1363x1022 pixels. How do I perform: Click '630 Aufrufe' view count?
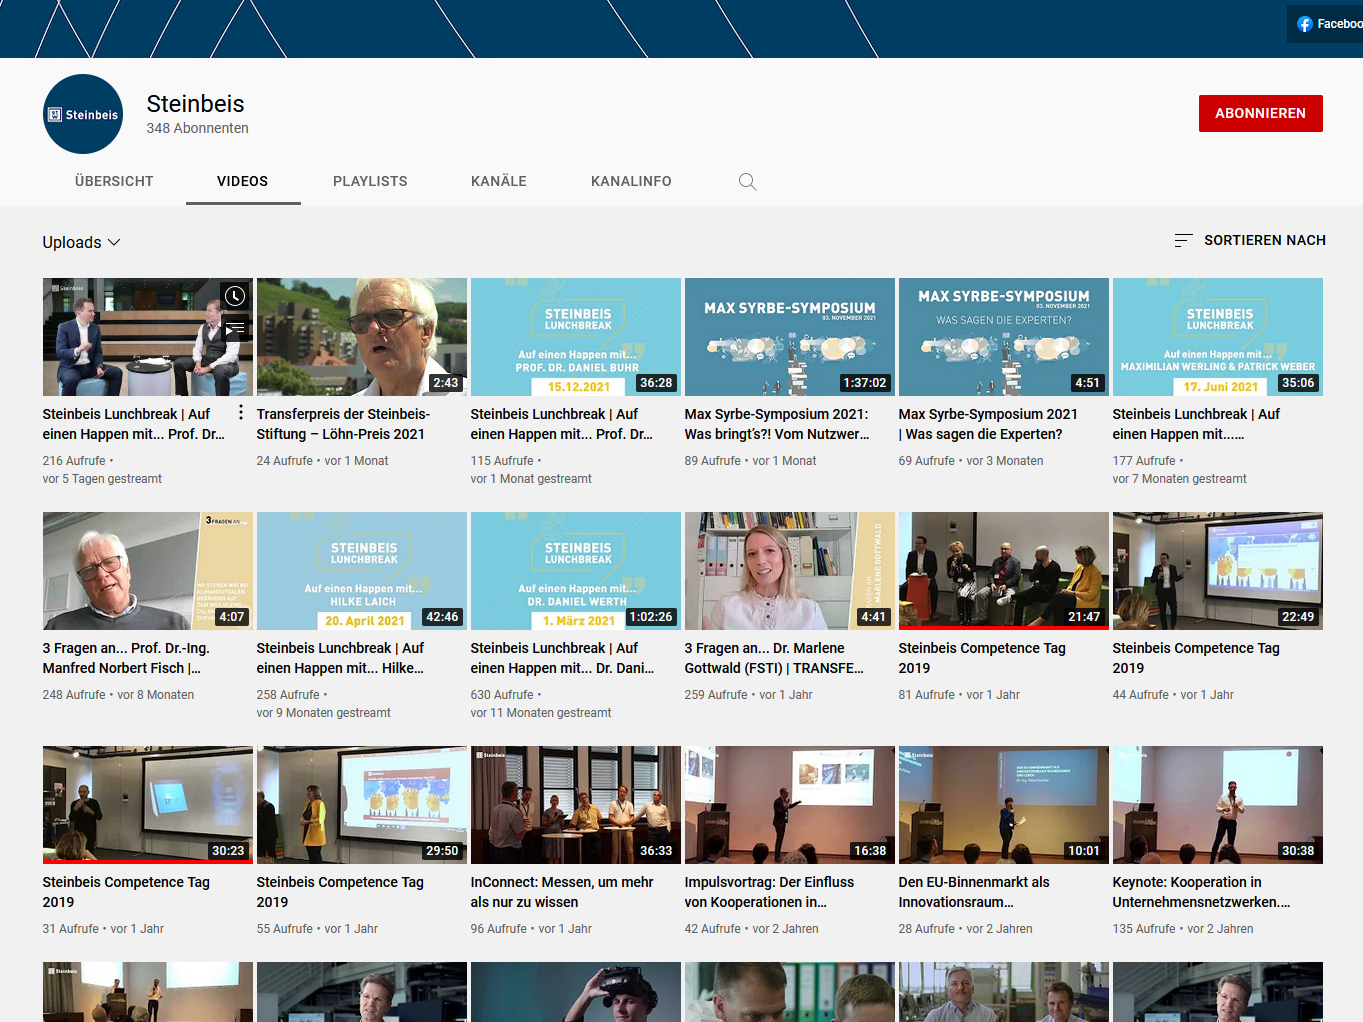pos(502,695)
